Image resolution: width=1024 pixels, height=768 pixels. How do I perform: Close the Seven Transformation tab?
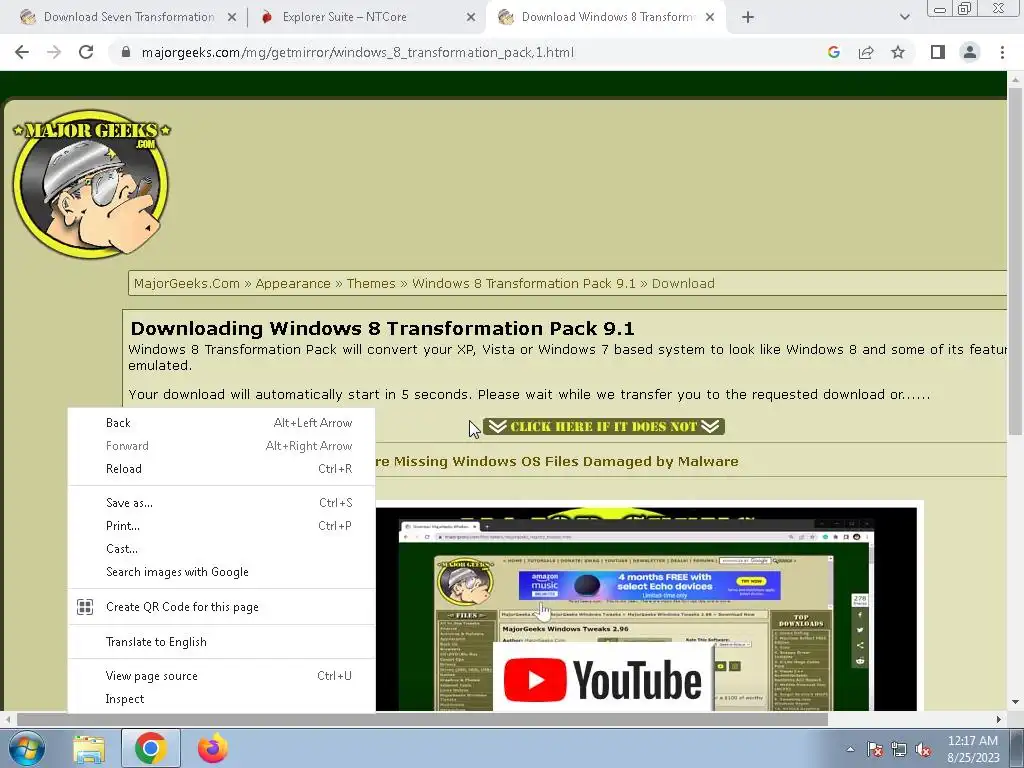[x=232, y=18]
